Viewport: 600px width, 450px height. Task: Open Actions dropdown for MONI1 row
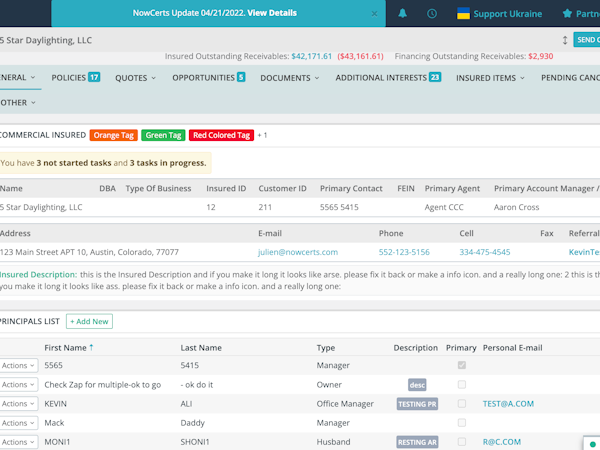(18, 442)
